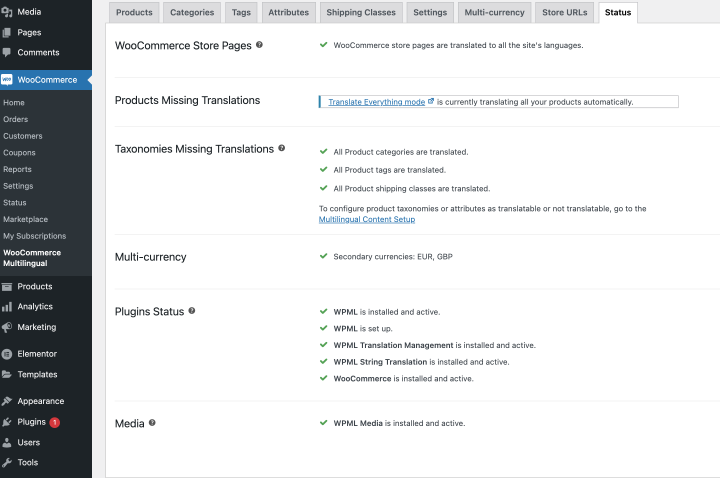Click Products label in admin sidebar

tap(35, 287)
